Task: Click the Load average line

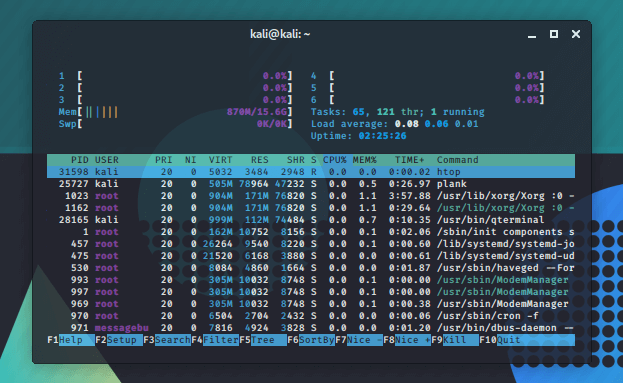Action: pos(395,124)
